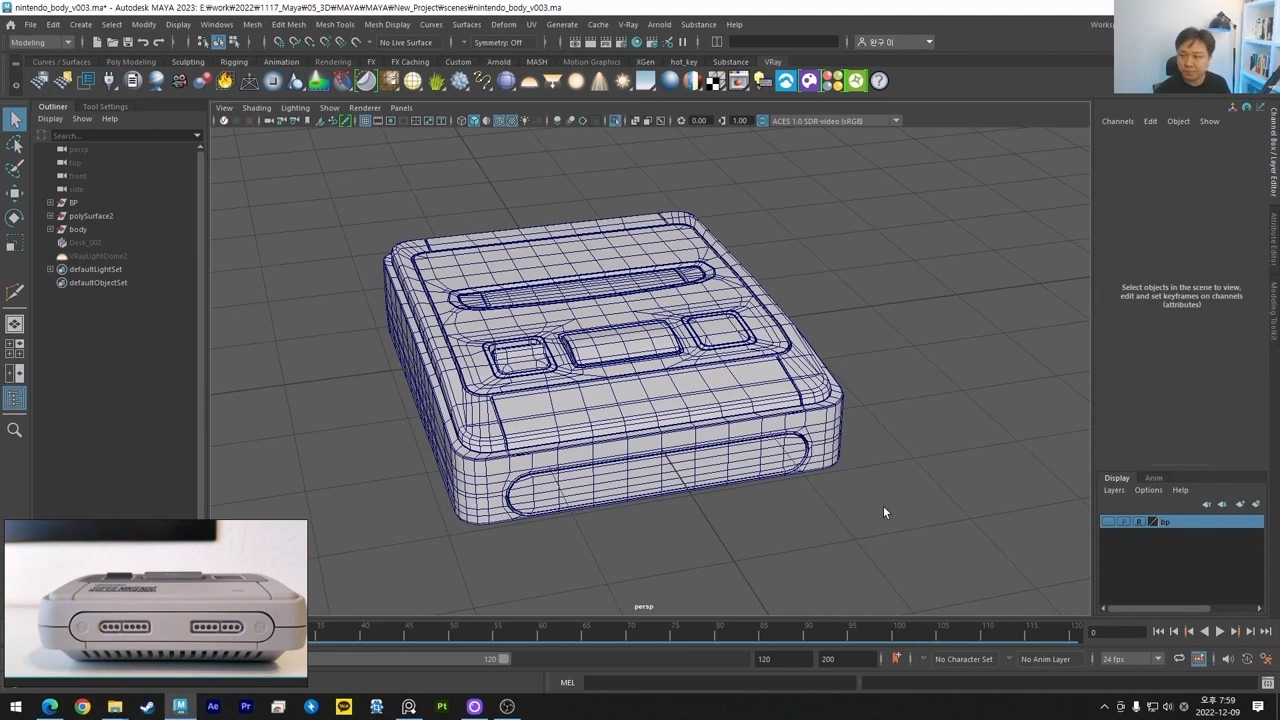
Task: Click the New Scene icon
Action: click(97, 42)
